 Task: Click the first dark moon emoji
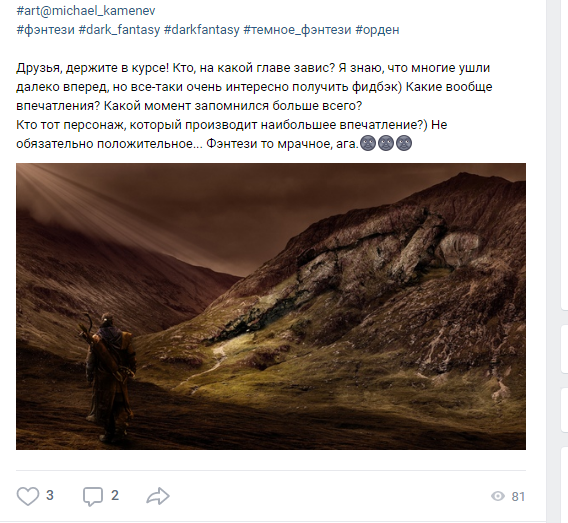pyautogui.click(x=368, y=143)
